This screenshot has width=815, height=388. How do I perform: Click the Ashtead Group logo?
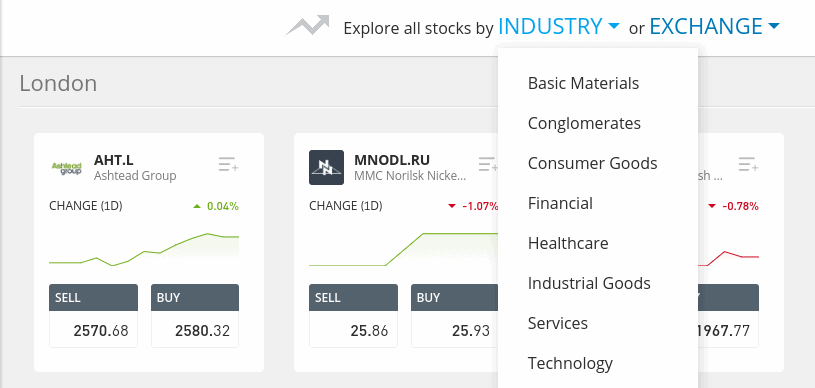(67, 167)
